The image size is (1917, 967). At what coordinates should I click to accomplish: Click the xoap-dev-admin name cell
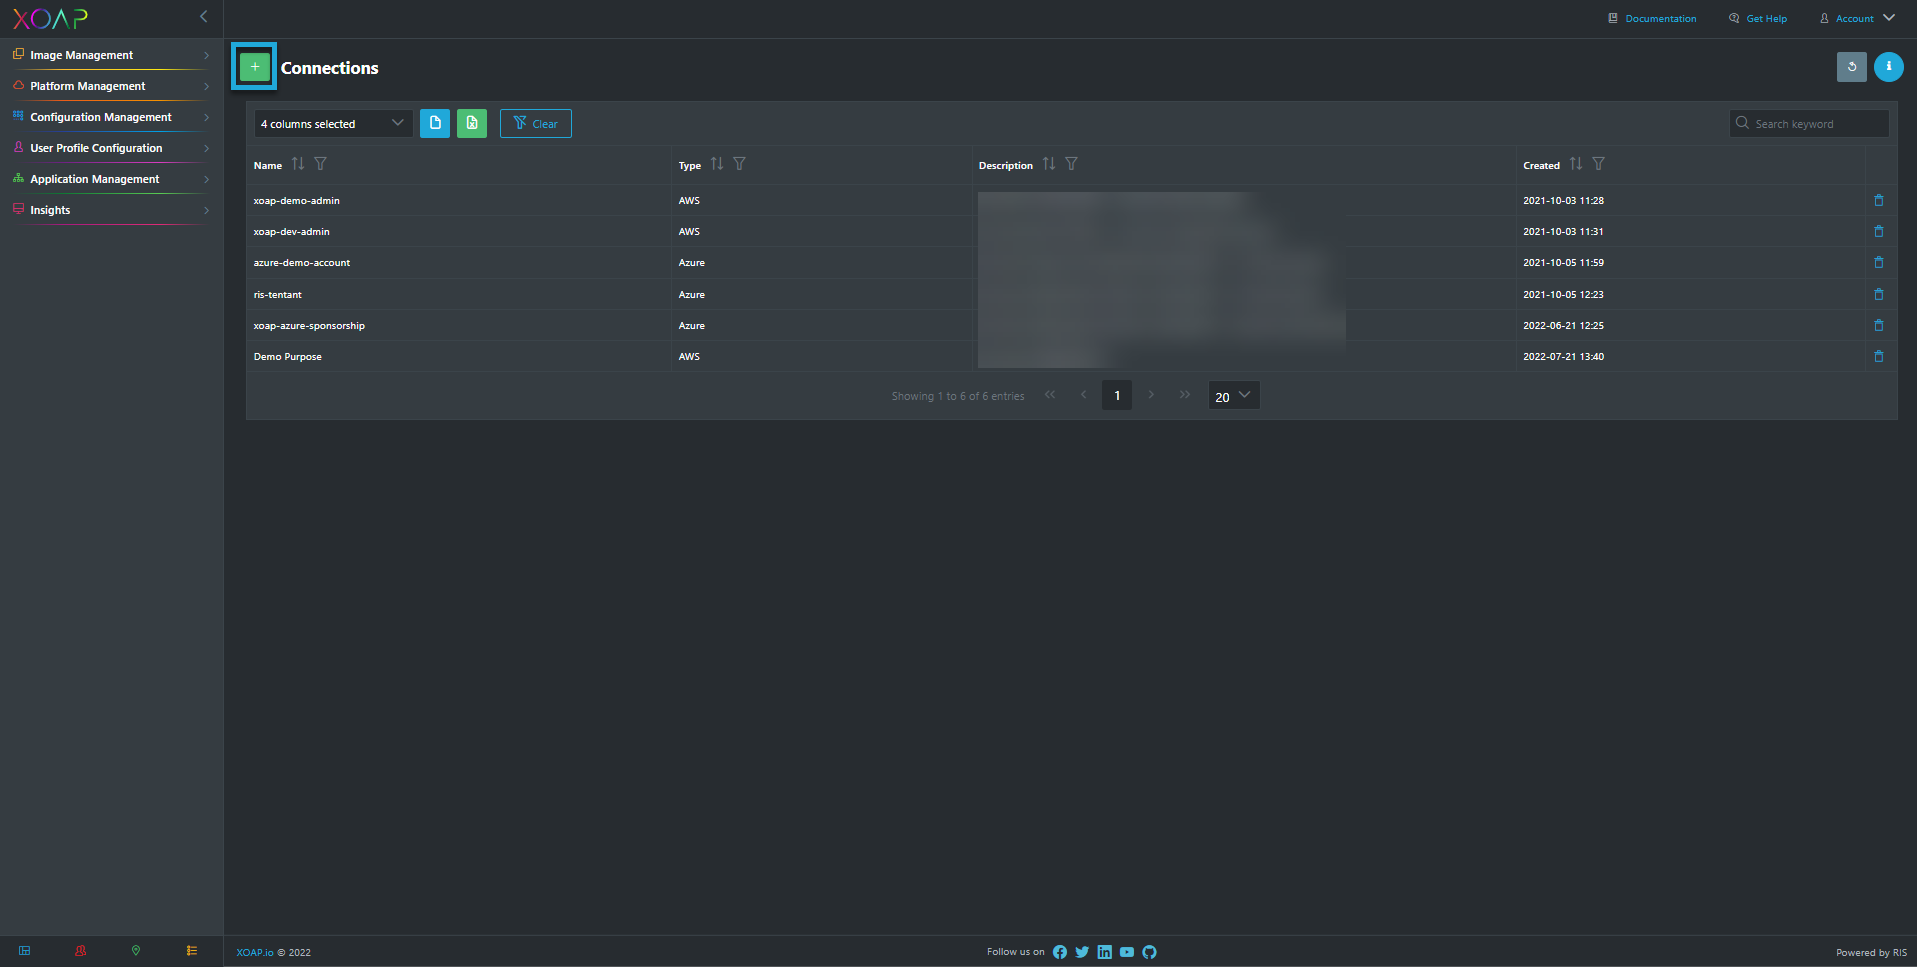pos(292,231)
